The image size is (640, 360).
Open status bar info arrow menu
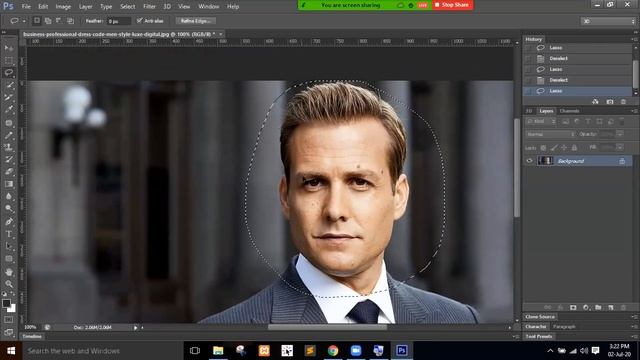tap(136, 327)
